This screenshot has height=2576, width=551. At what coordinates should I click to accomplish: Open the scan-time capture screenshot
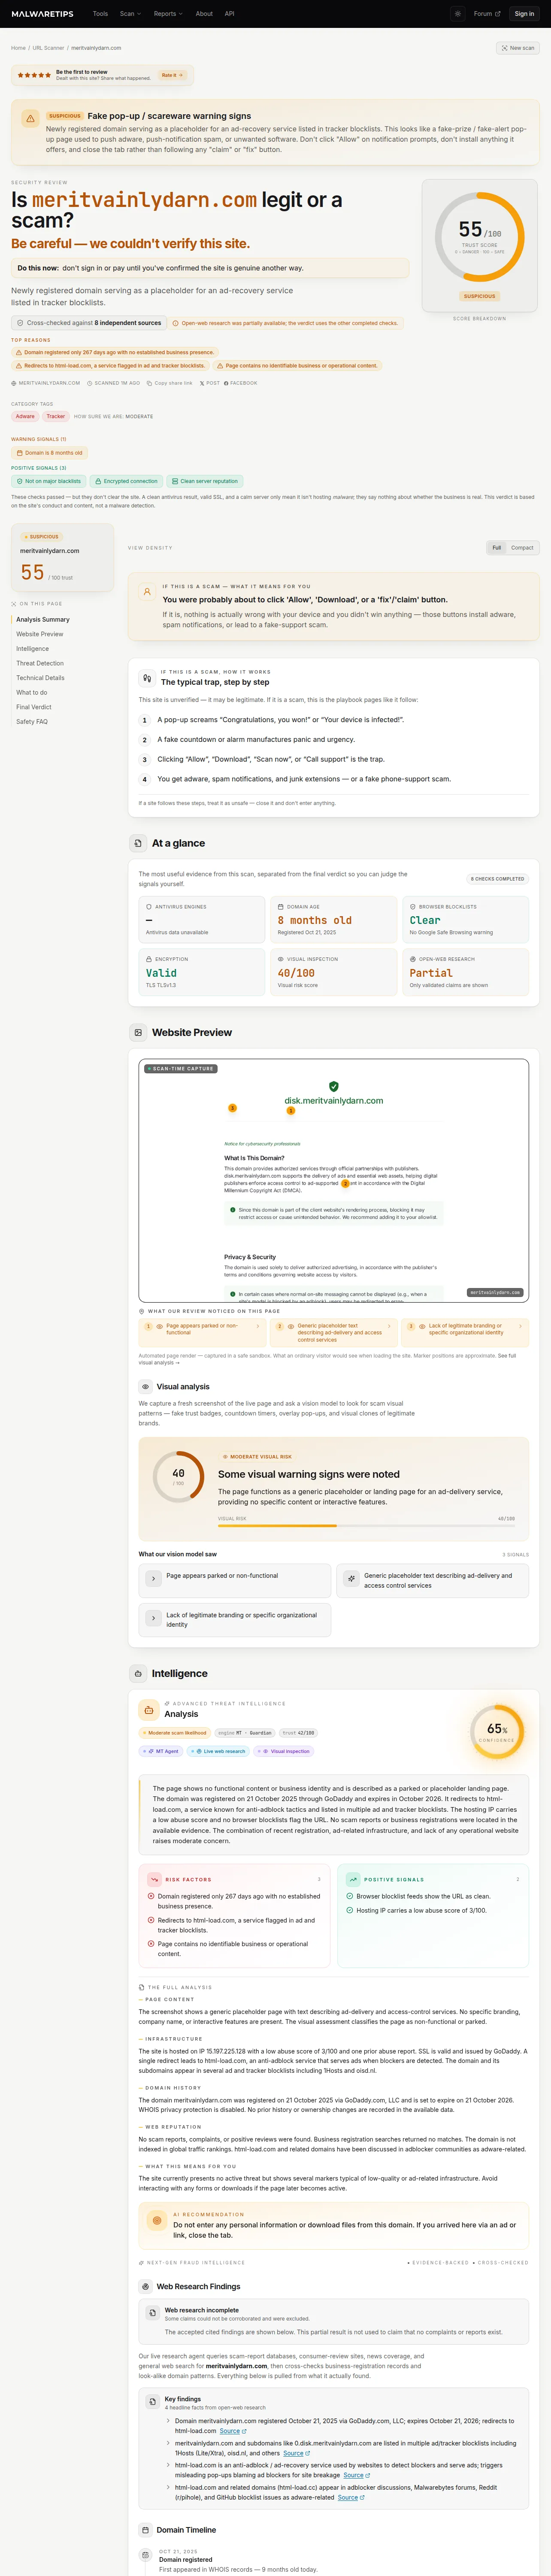tap(333, 1180)
